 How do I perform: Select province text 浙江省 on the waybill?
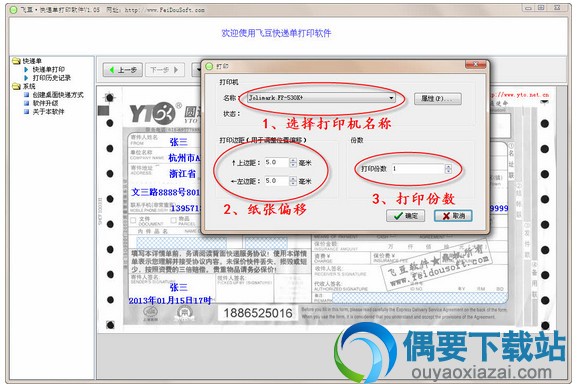[183, 174]
